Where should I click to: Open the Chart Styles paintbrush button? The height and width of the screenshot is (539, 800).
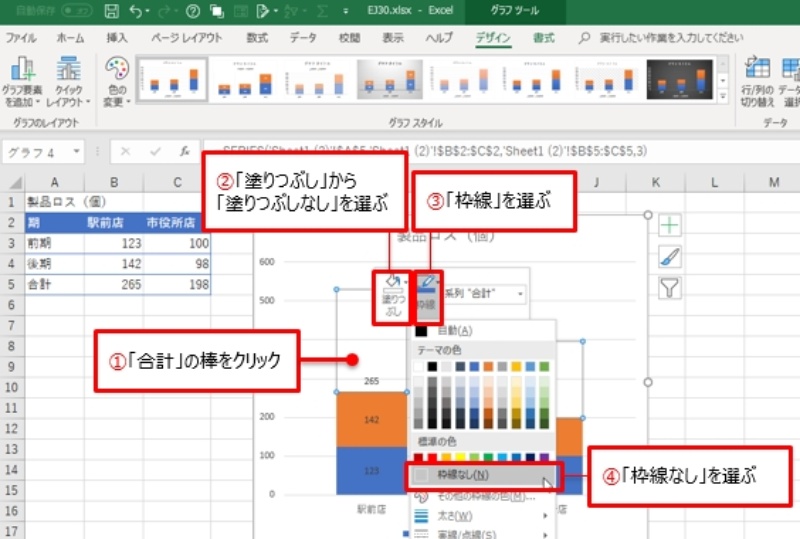point(670,257)
